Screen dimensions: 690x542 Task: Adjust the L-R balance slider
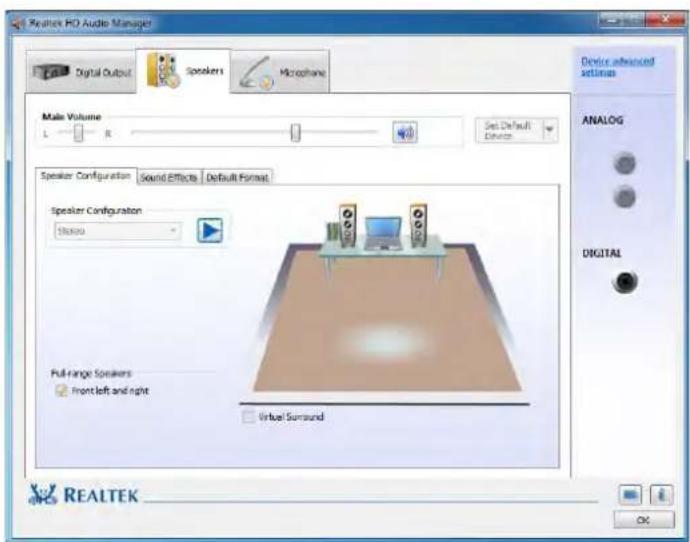(x=78, y=133)
